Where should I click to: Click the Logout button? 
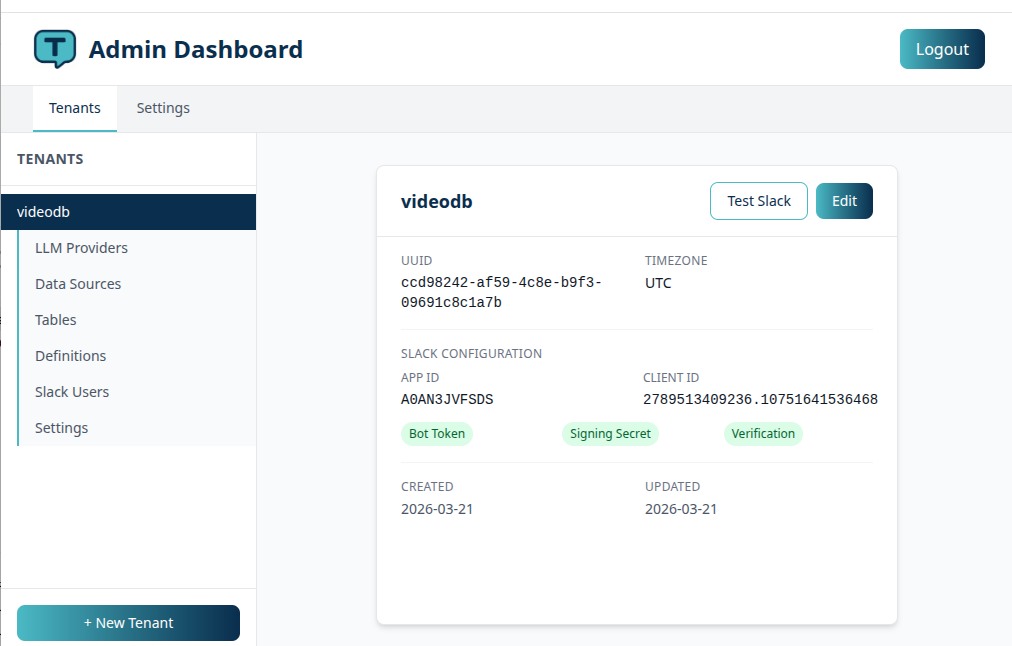[x=941, y=48]
